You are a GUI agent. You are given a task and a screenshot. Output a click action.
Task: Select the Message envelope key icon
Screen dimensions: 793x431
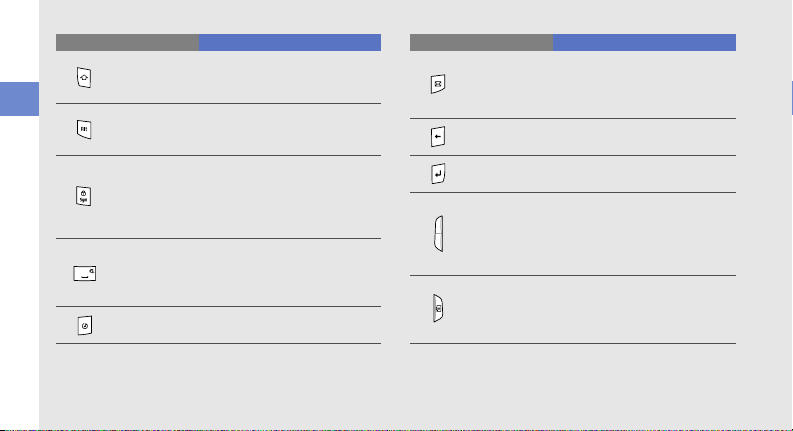pos(438,84)
